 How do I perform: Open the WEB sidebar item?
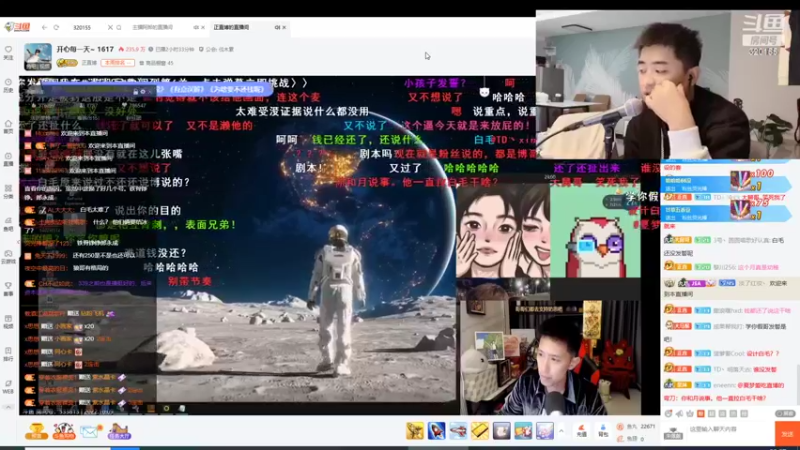[8, 387]
